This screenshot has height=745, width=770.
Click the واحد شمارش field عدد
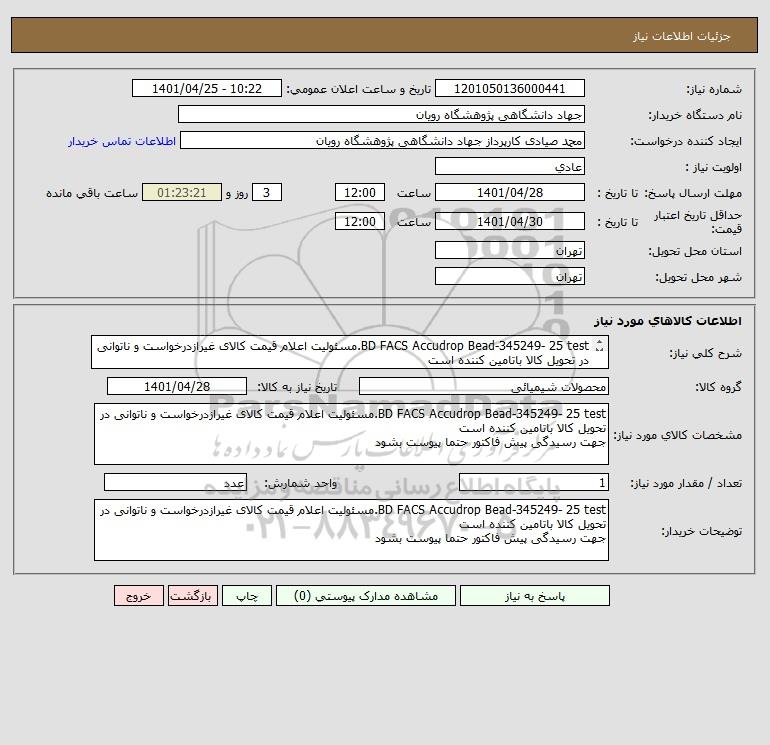[175, 483]
